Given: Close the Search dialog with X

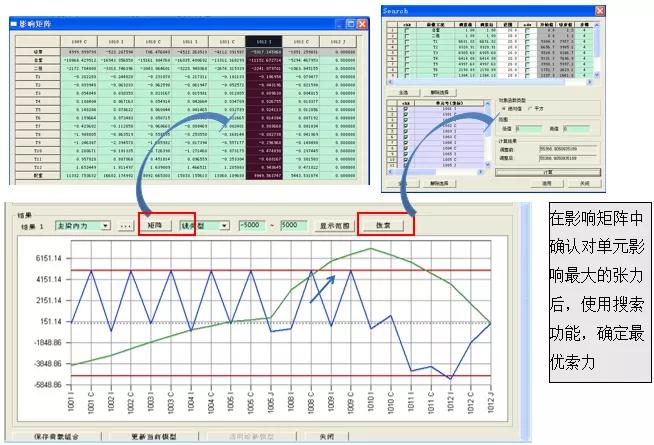Looking at the screenshot, I should tap(600, 11).
